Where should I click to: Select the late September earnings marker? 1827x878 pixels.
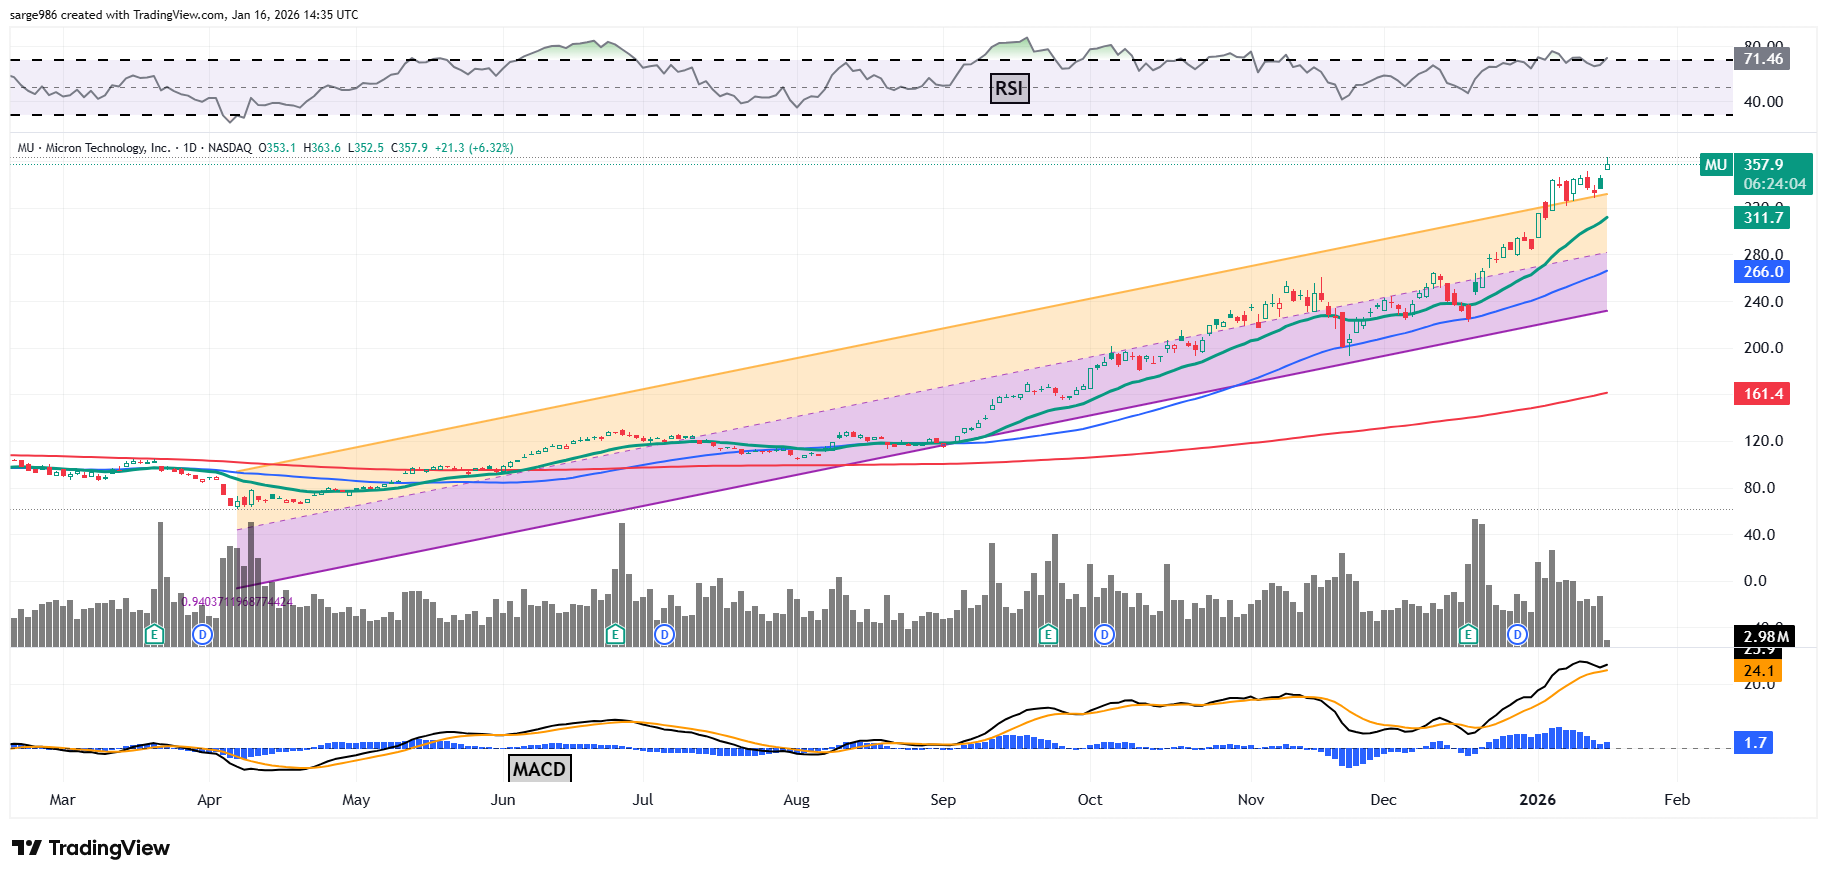click(x=1048, y=634)
